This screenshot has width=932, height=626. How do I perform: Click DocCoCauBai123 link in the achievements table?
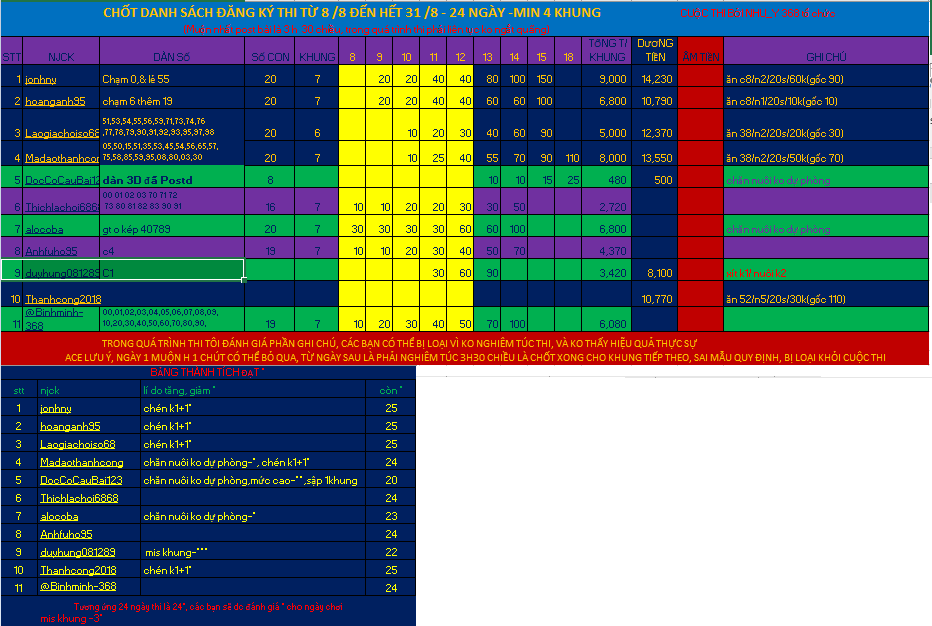[x=81, y=480]
